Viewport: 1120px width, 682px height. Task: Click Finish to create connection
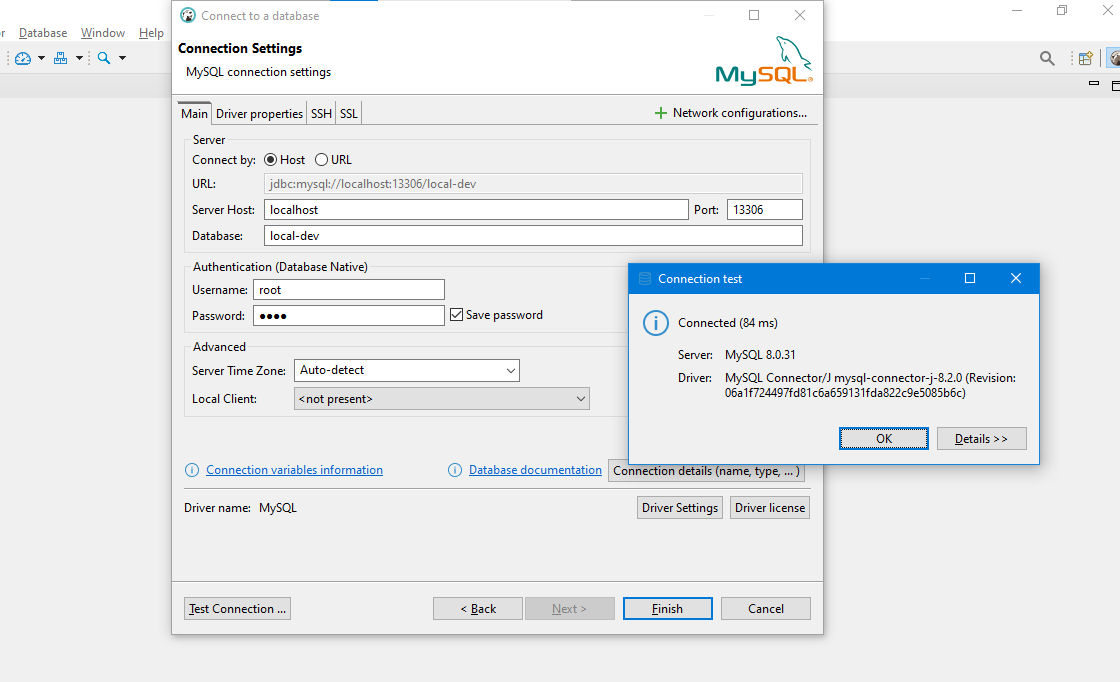tap(667, 608)
